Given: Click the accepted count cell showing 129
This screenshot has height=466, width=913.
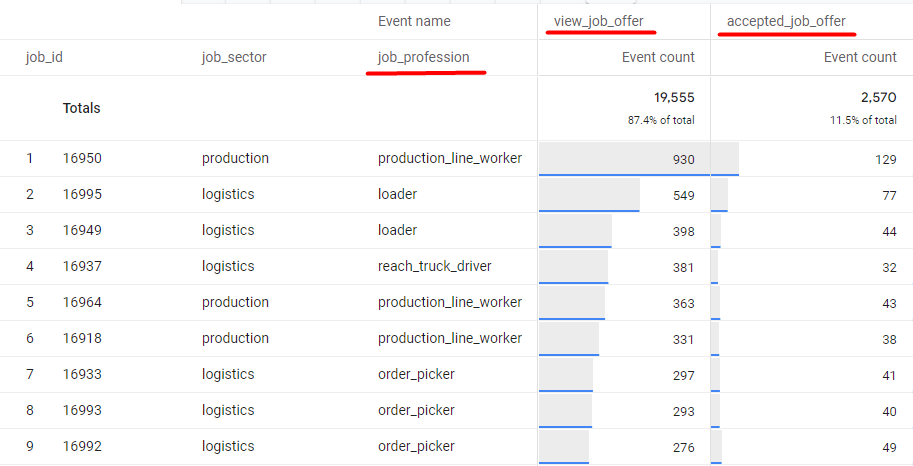Looking at the screenshot, I should click(882, 159).
